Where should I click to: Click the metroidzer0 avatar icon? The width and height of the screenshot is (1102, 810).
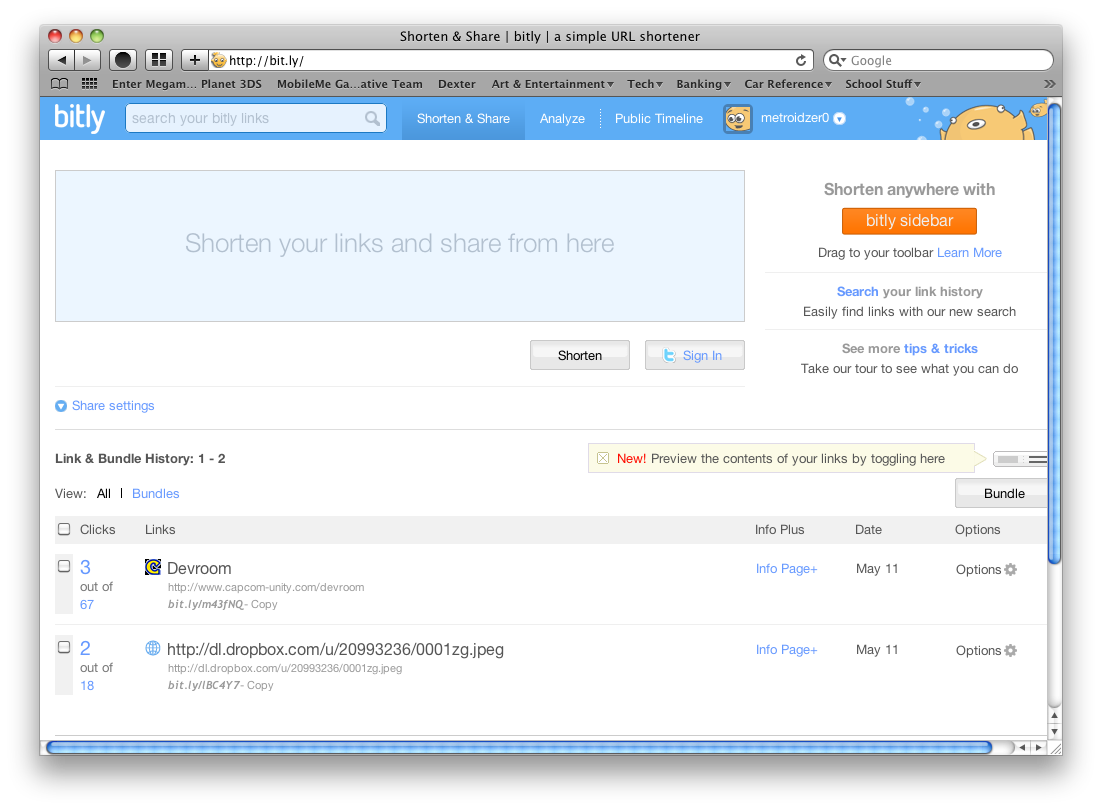pos(737,119)
